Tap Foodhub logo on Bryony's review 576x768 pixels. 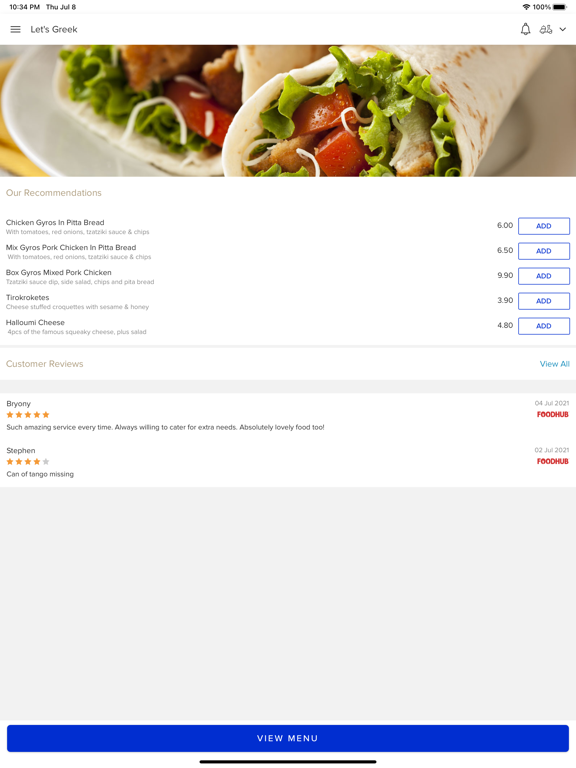pos(552,414)
